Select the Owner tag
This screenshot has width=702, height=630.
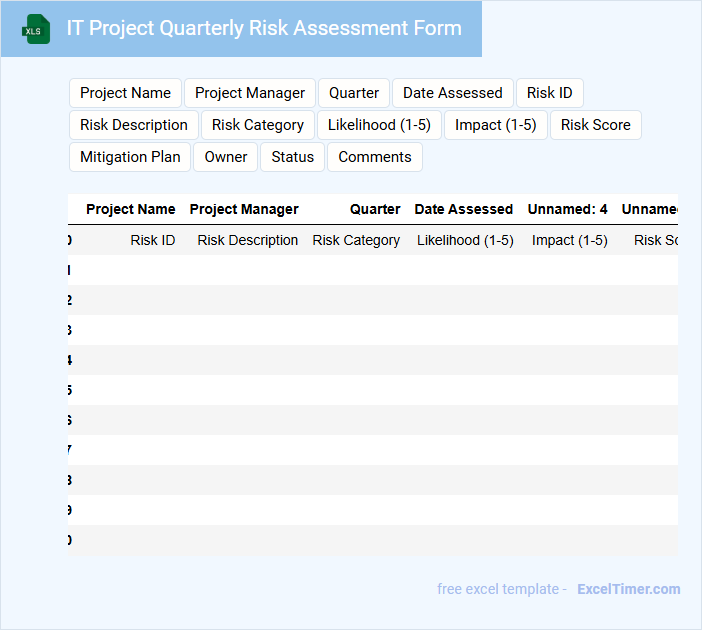coord(226,157)
